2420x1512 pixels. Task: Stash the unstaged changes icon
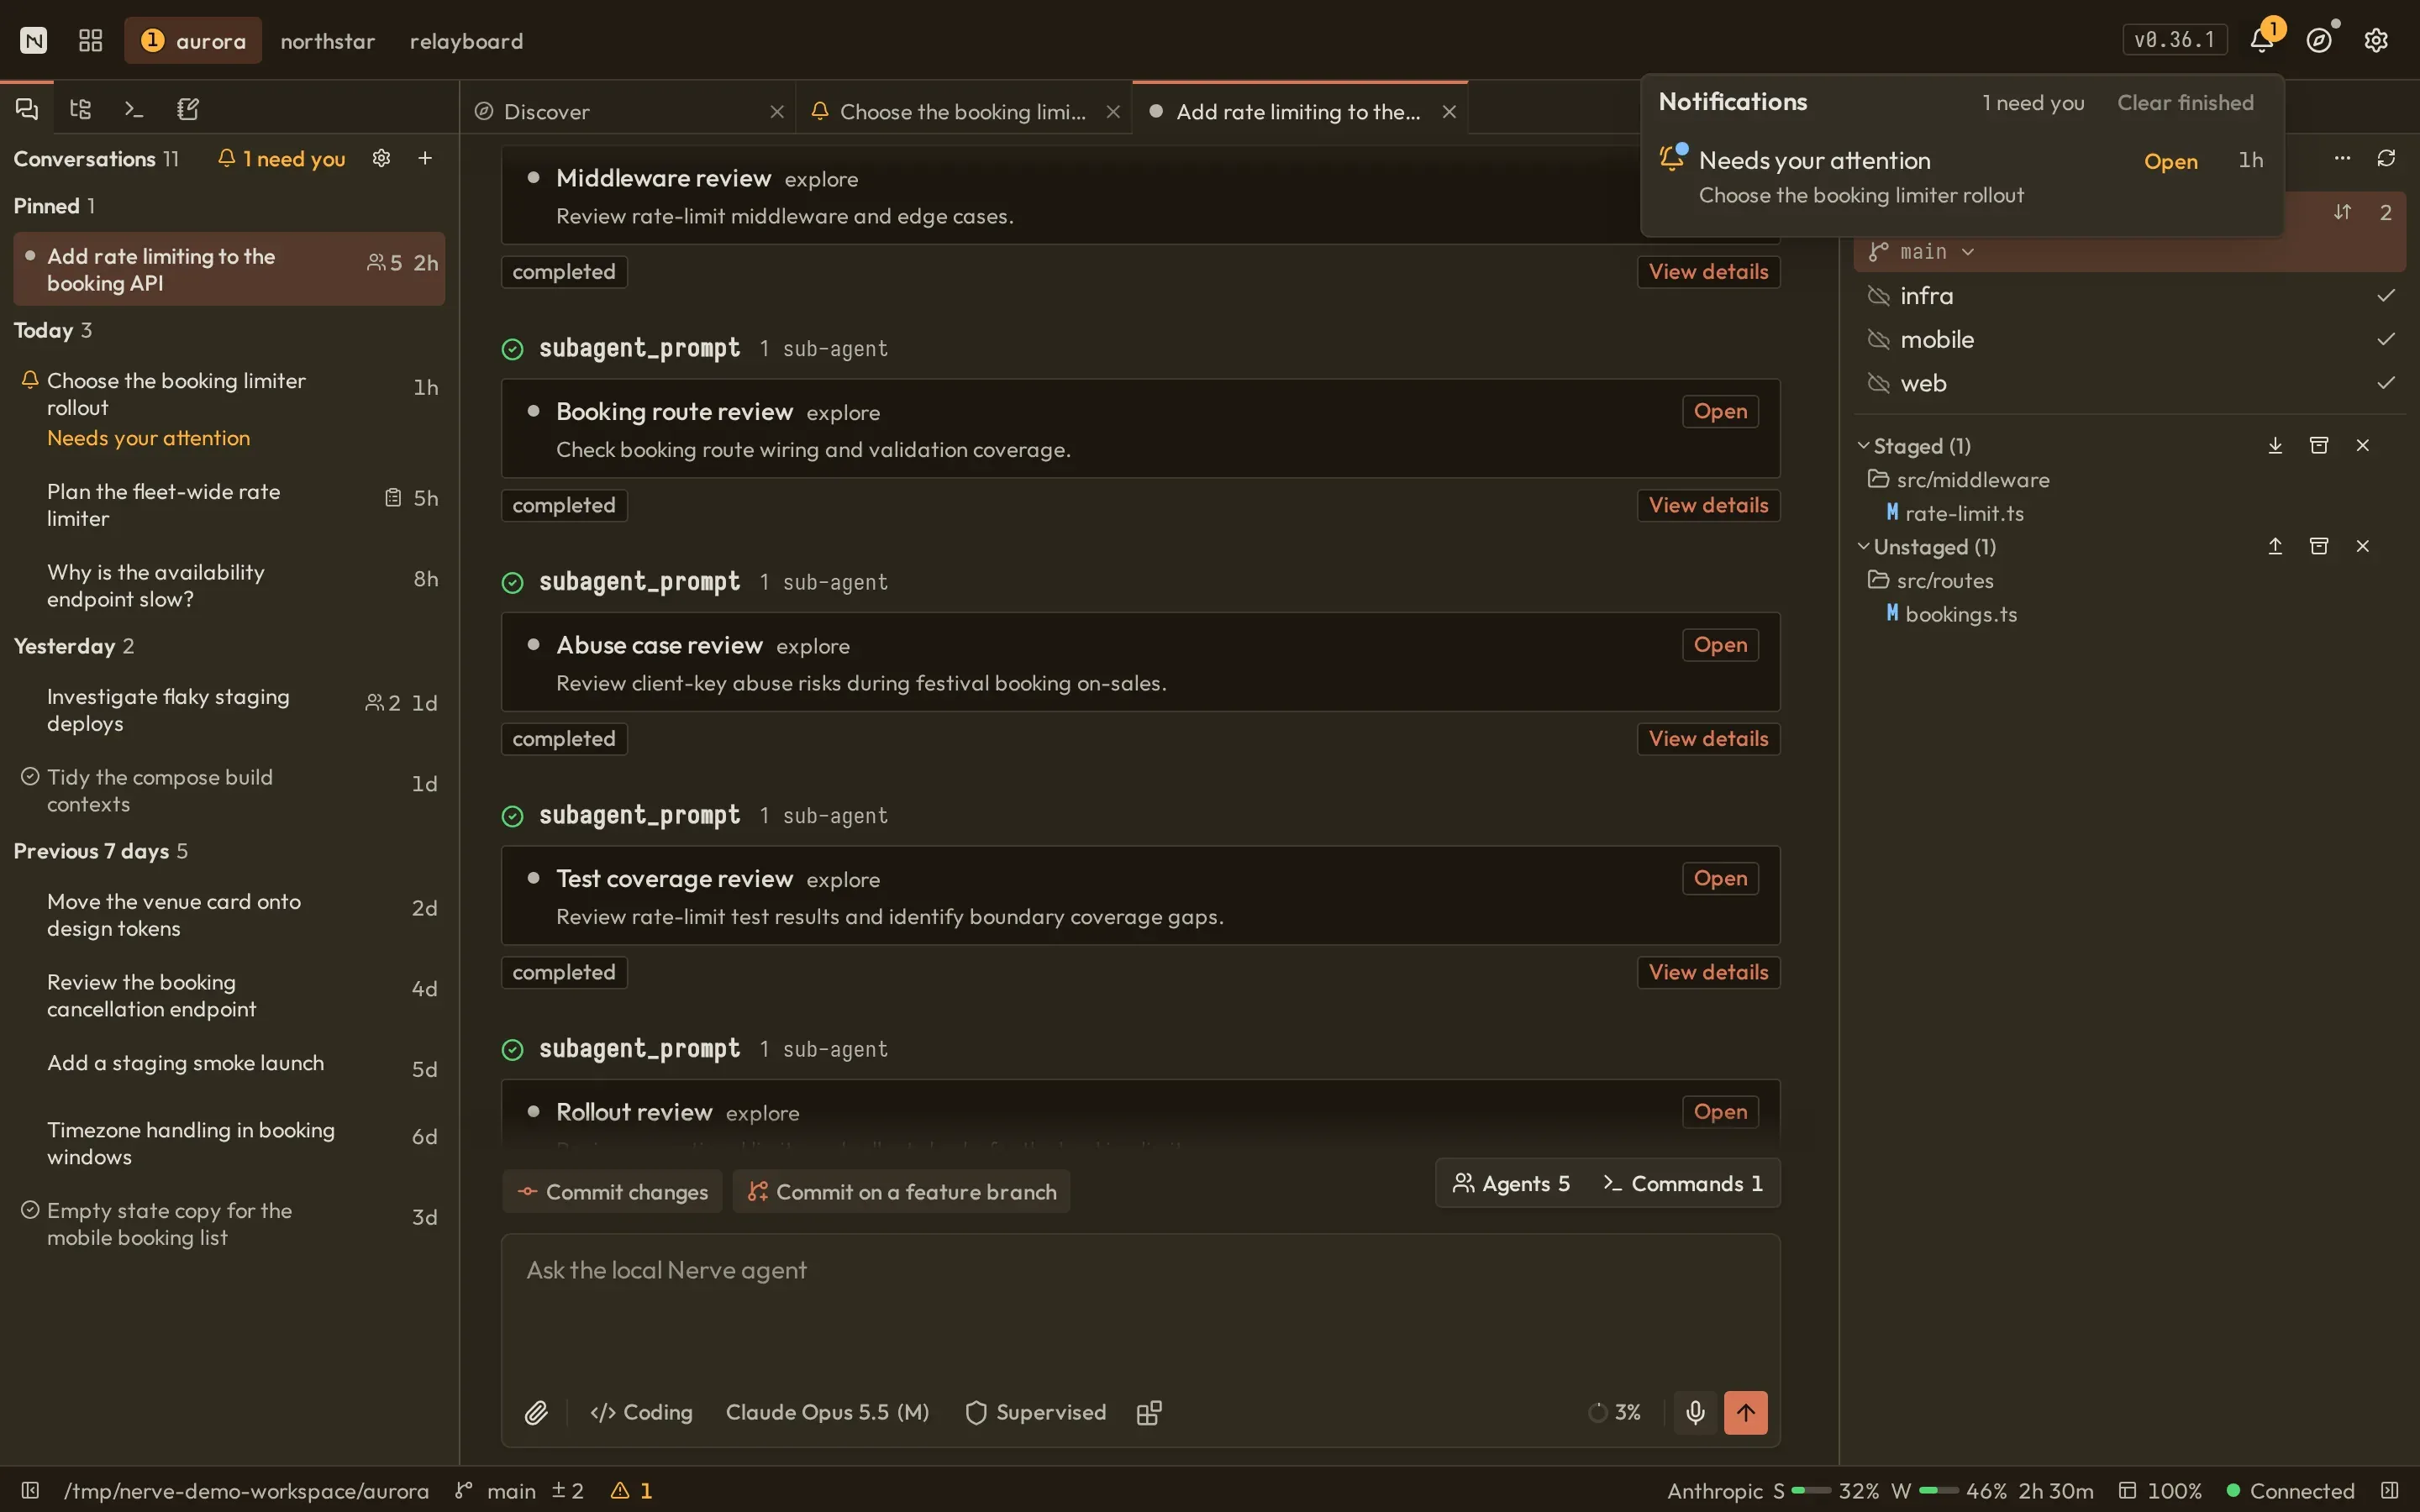point(2319,546)
